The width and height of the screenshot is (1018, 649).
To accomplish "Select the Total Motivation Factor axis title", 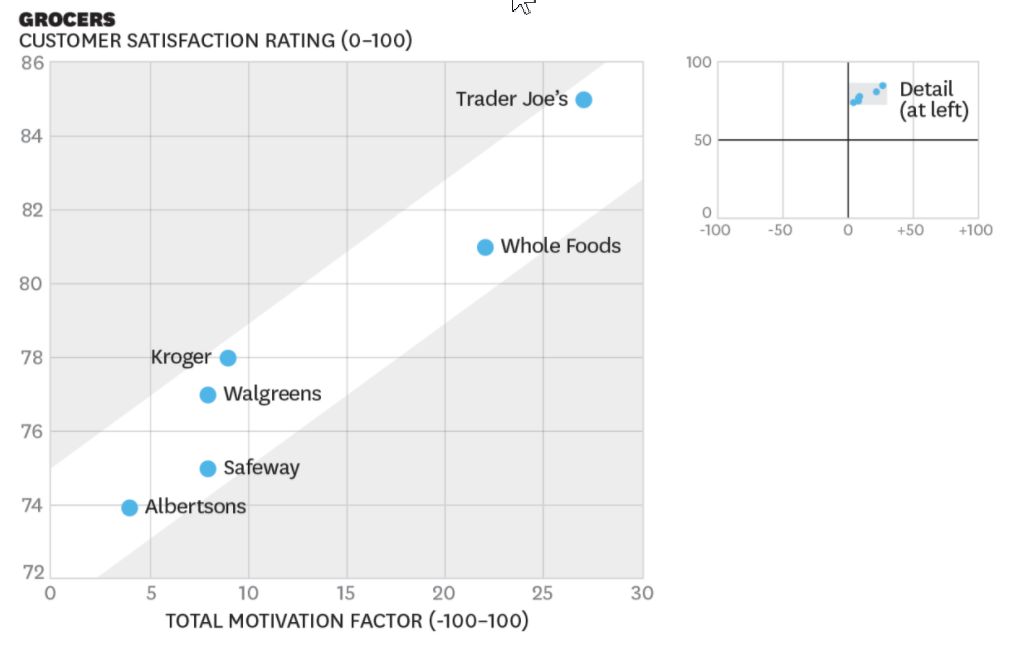I will [346, 621].
